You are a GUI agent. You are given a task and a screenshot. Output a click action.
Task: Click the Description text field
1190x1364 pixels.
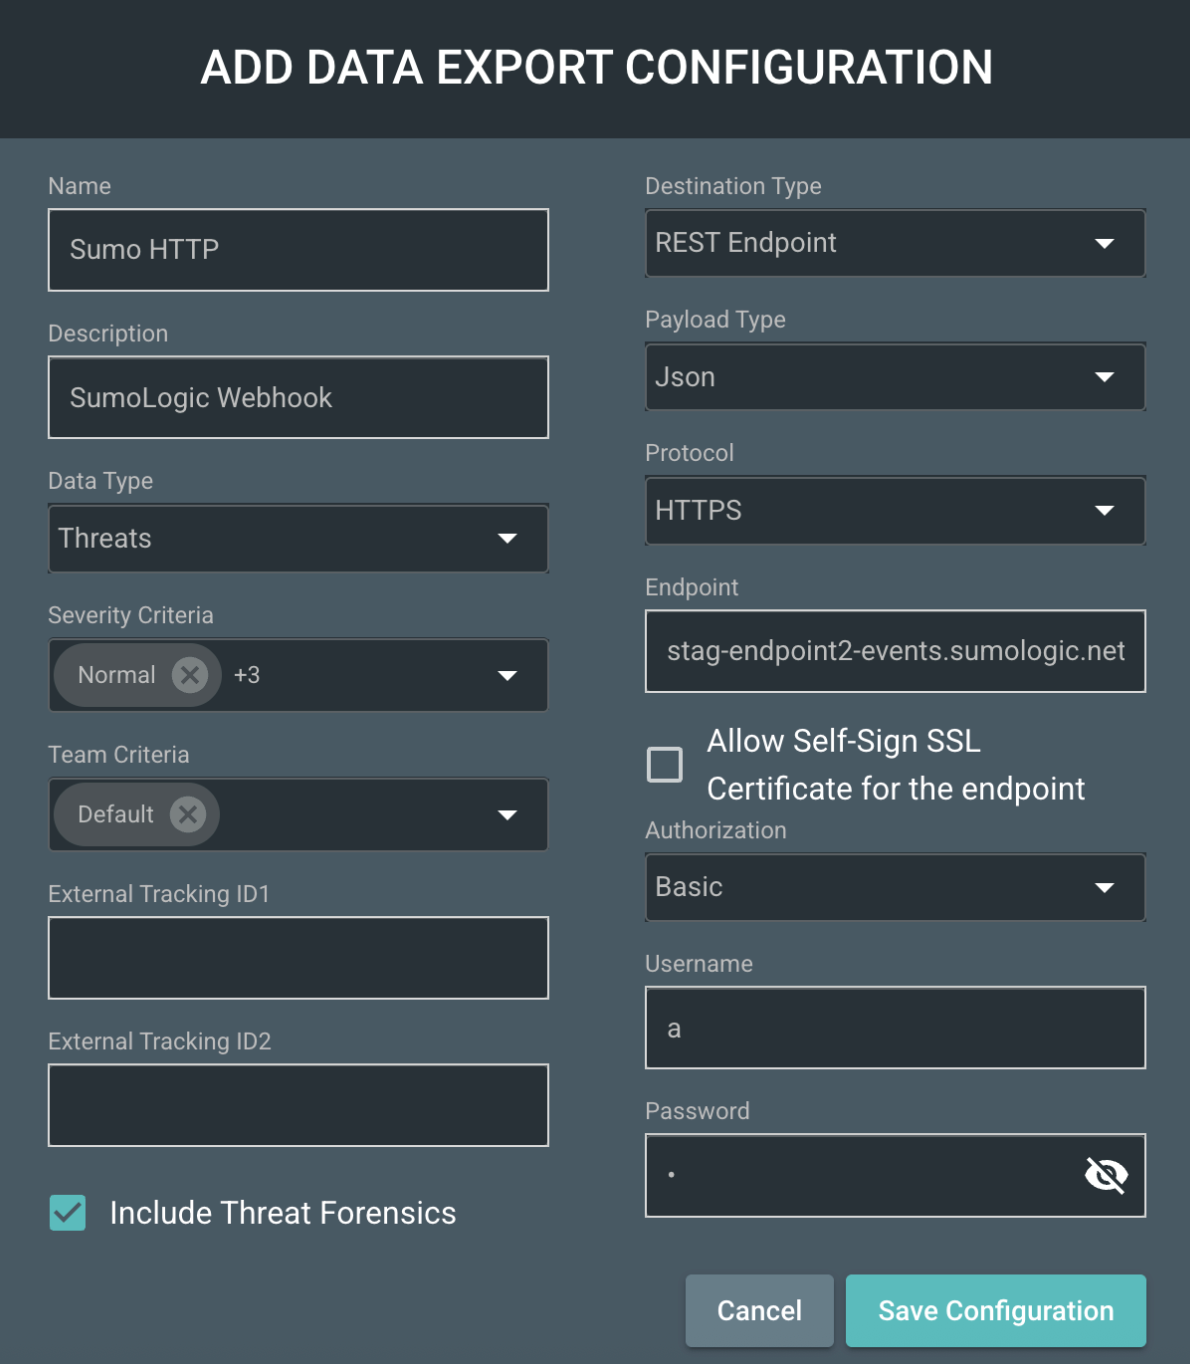pyautogui.click(x=298, y=398)
